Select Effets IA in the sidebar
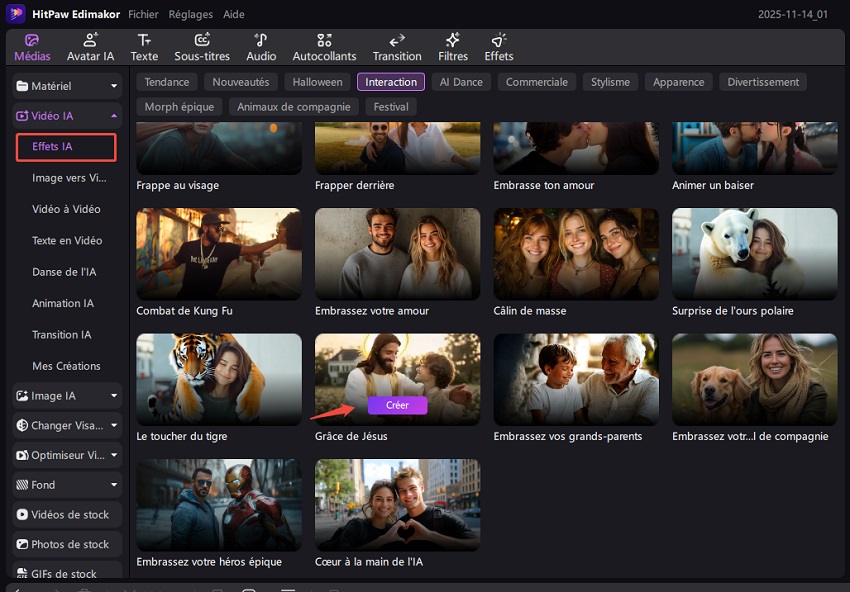 tap(66, 147)
